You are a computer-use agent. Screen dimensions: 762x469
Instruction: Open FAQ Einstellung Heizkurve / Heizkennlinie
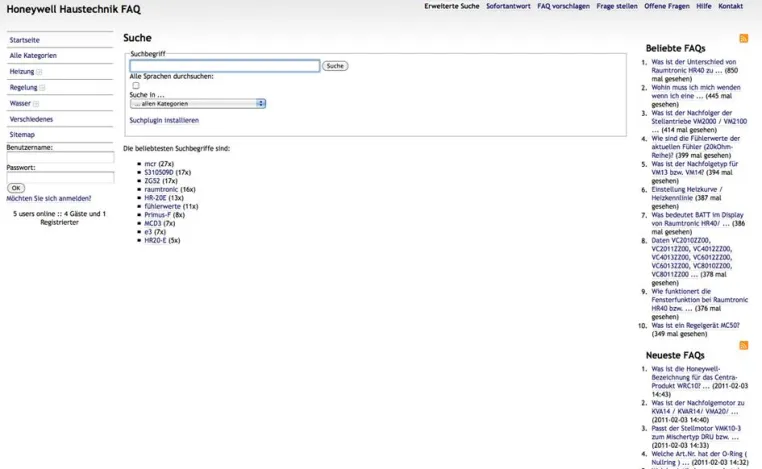pyautogui.click(x=687, y=193)
